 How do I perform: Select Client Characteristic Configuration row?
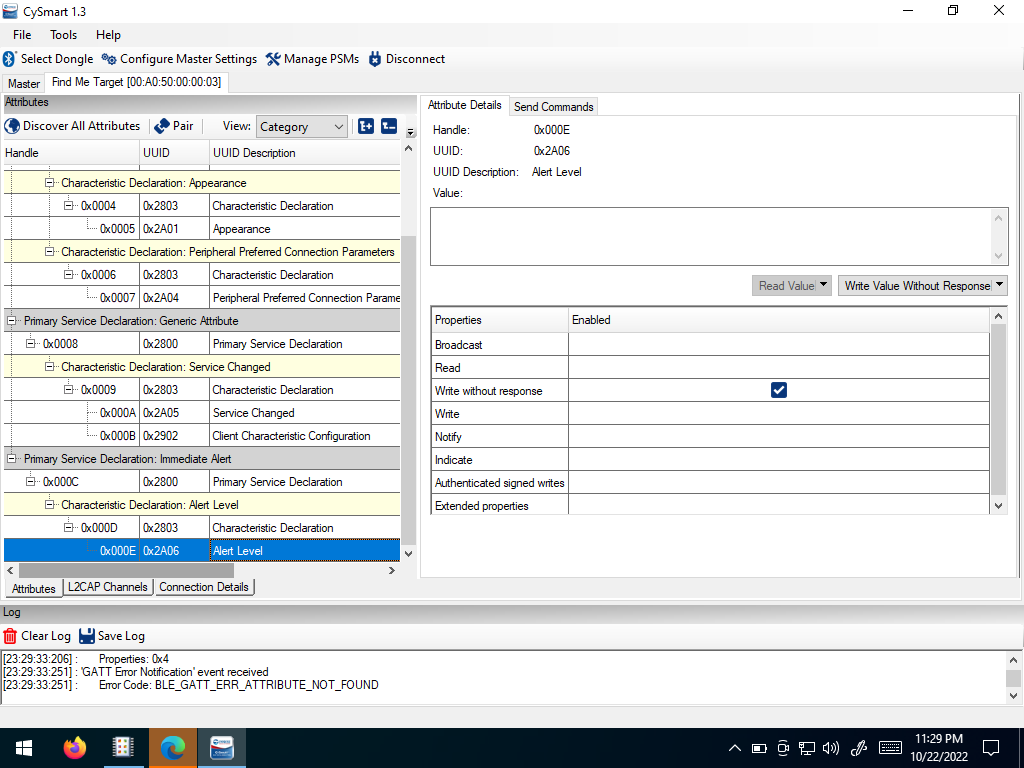(x=202, y=436)
